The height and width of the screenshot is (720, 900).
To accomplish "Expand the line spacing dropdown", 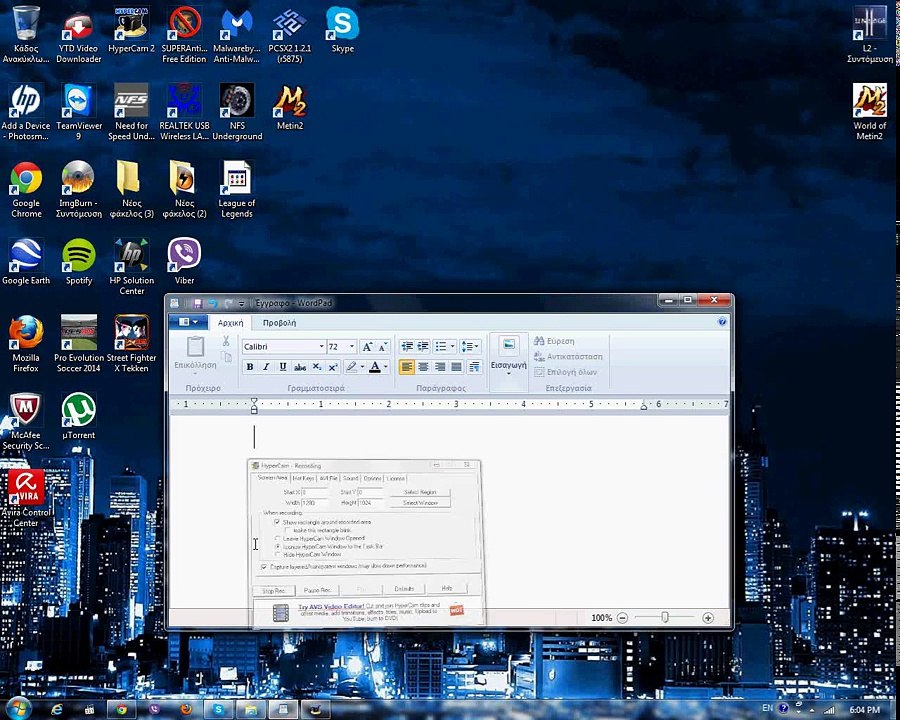I will coord(478,346).
